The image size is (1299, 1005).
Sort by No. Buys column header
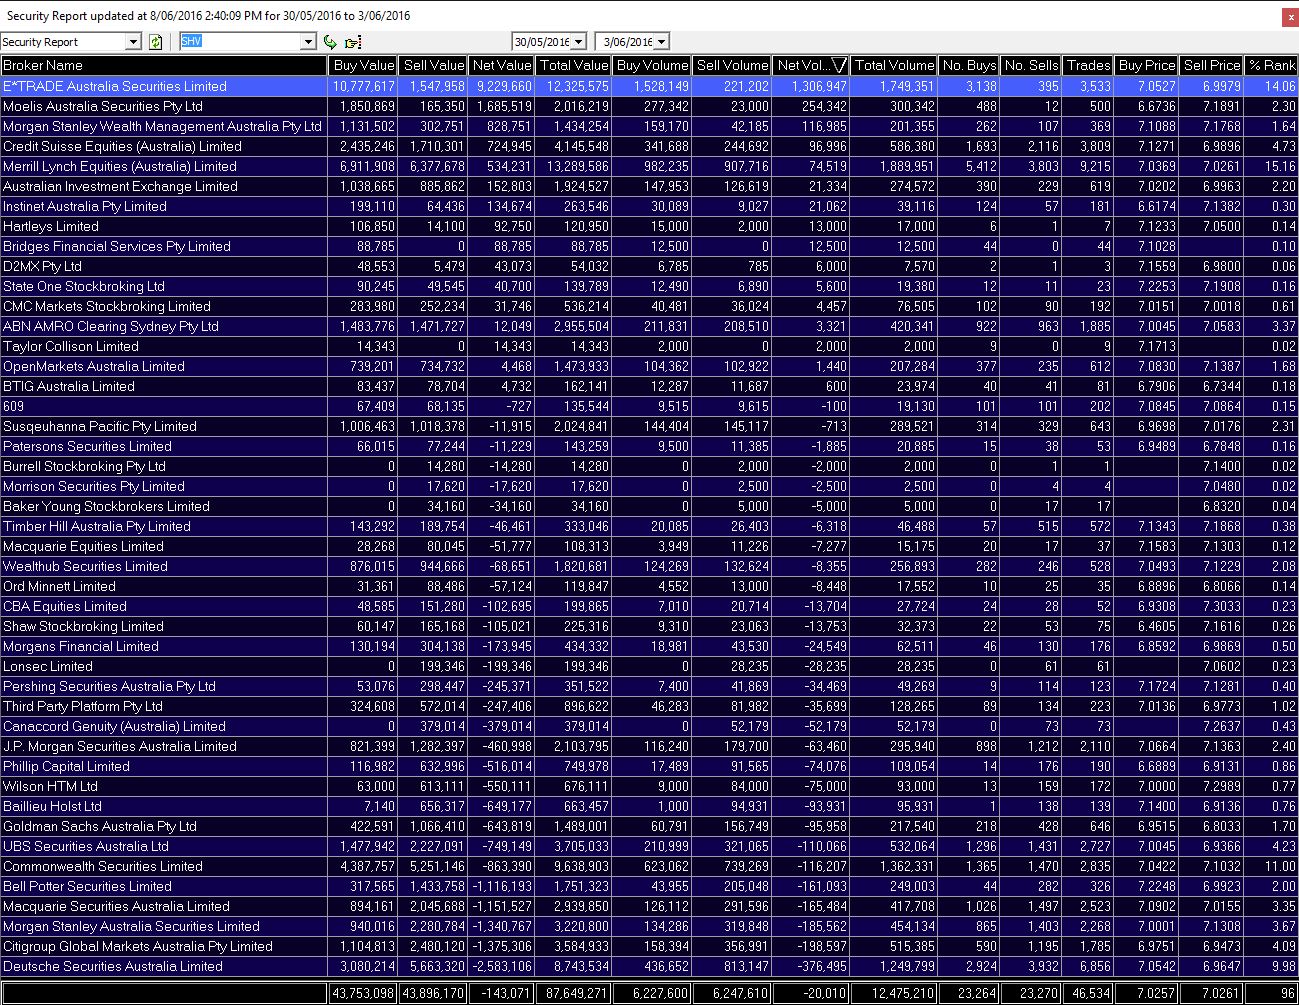969,65
